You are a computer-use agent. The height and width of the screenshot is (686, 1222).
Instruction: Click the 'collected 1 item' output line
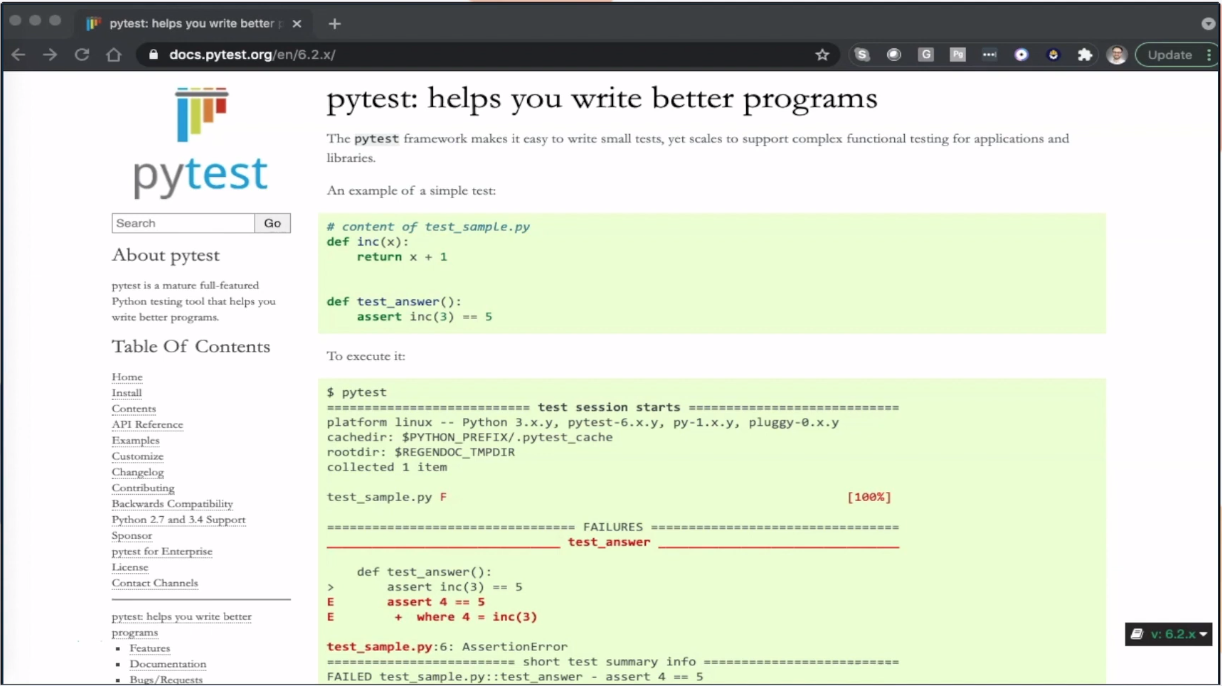point(387,467)
